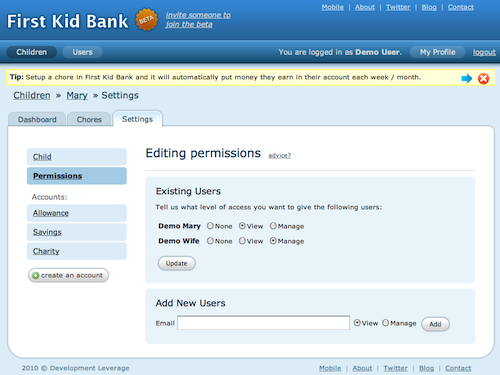Click invite someone to join the beta
500x375 pixels.
198,20
